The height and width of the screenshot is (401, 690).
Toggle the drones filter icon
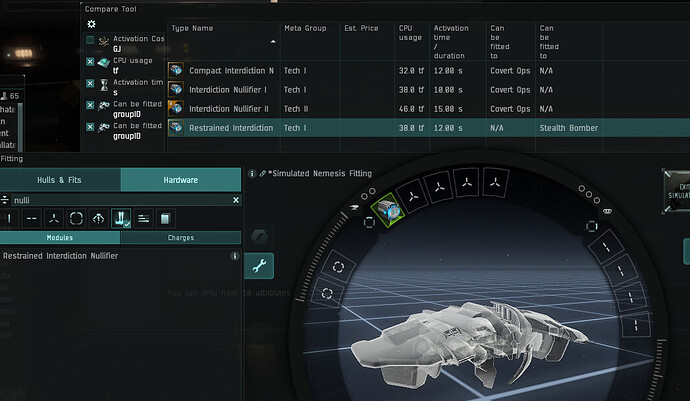point(99,218)
